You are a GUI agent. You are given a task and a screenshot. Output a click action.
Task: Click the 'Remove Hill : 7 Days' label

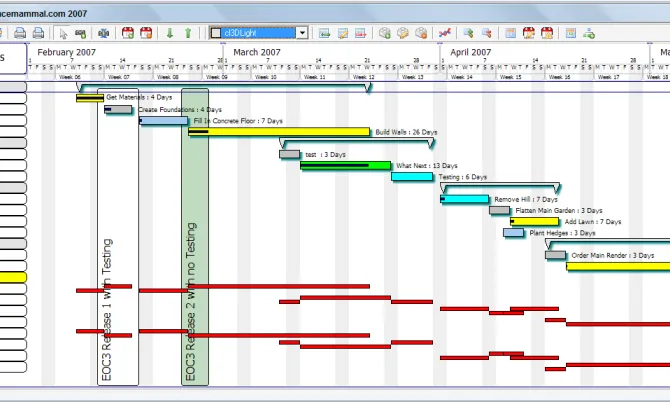[526, 200]
